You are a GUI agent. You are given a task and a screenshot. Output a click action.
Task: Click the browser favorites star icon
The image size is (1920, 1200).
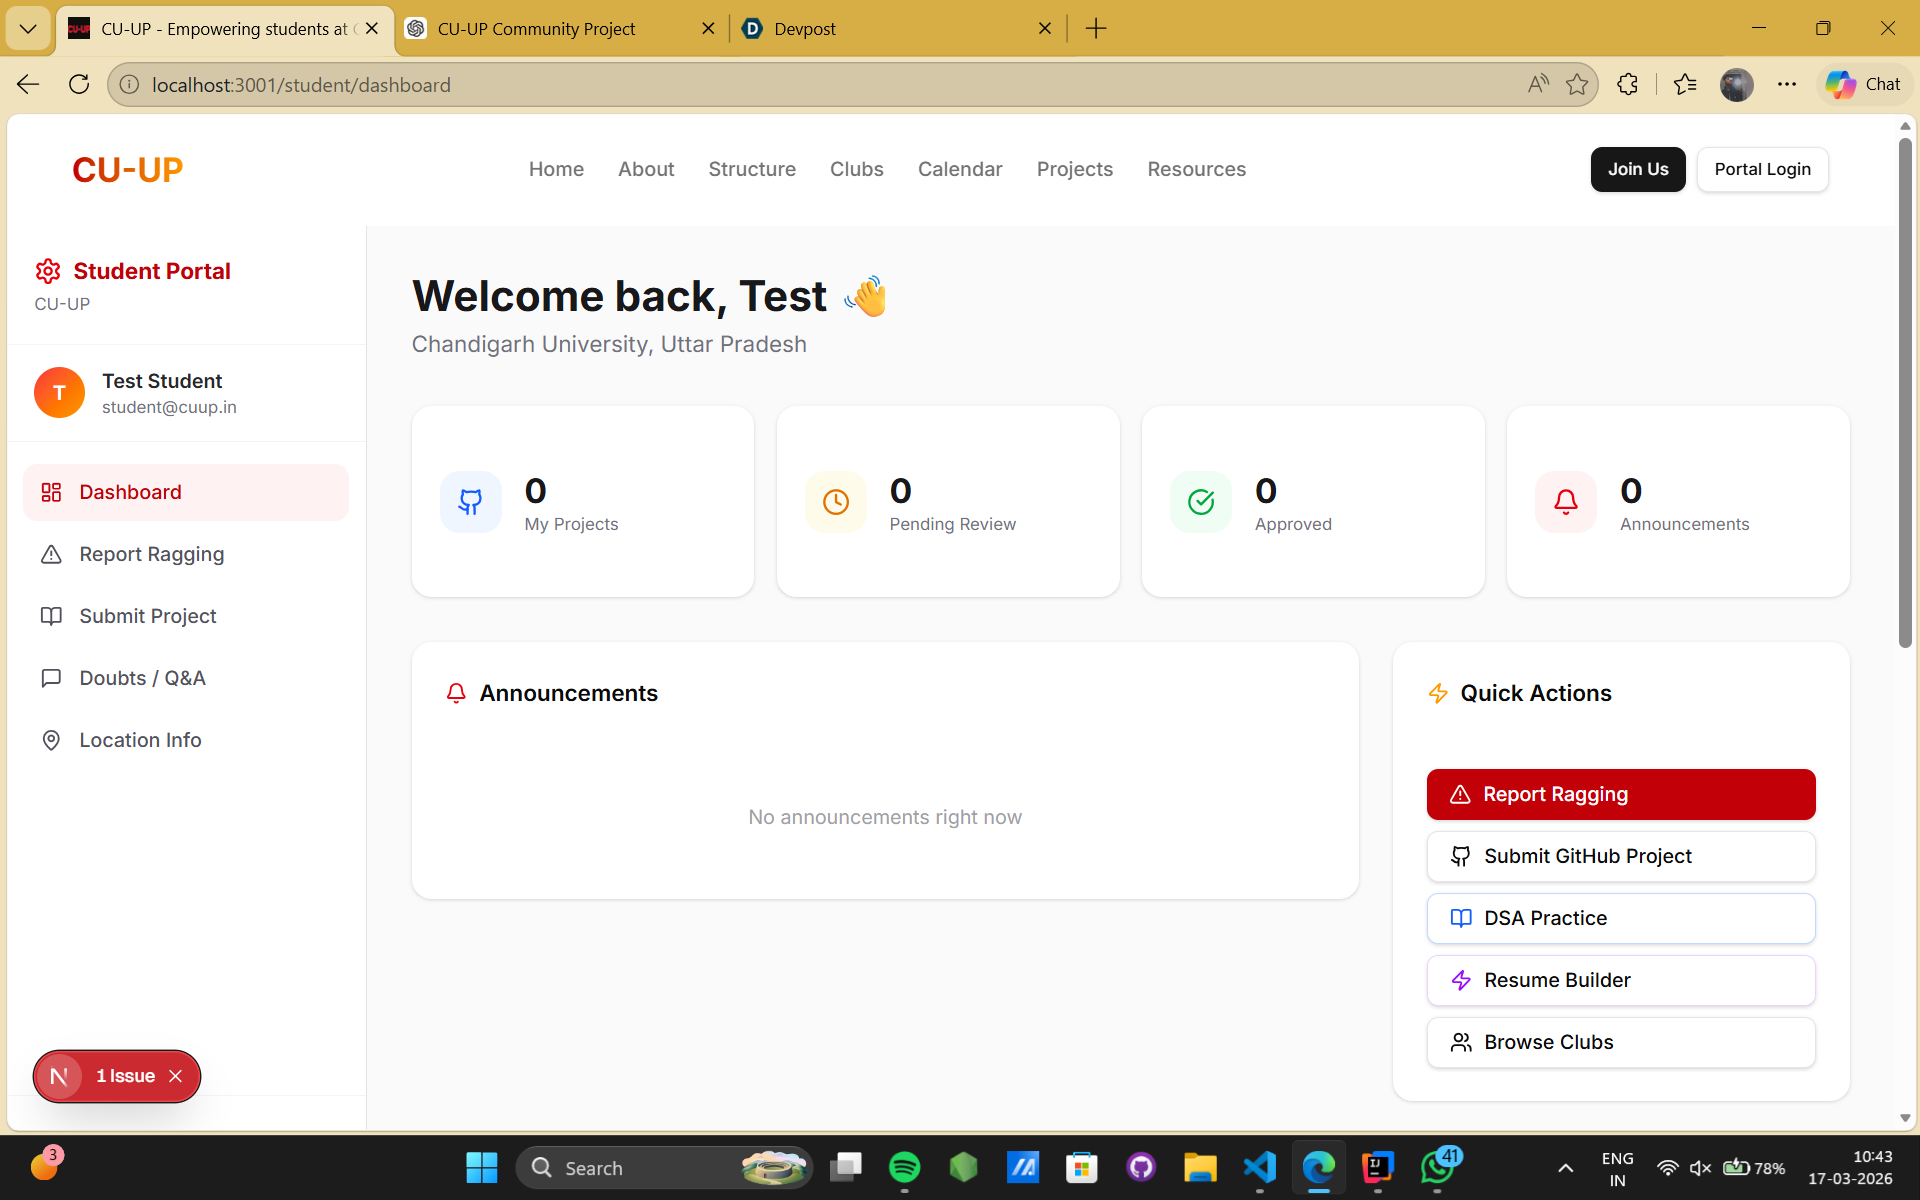(1577, 85)
